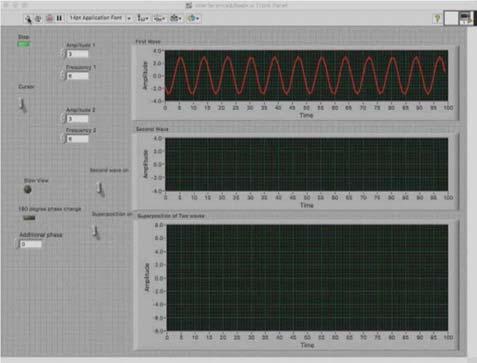
Task: Click the Run Continuously toolbar icon
Action: [38, 19]
